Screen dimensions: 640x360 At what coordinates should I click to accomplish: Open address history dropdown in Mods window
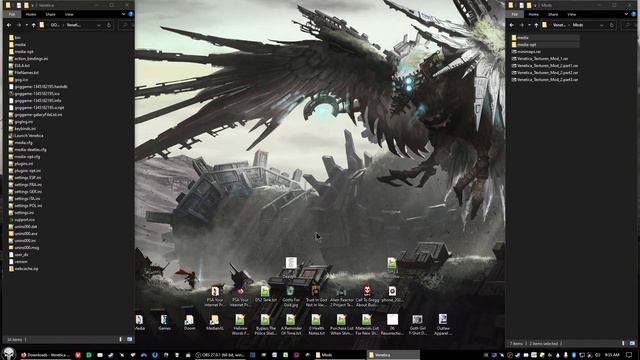[602, 25]
